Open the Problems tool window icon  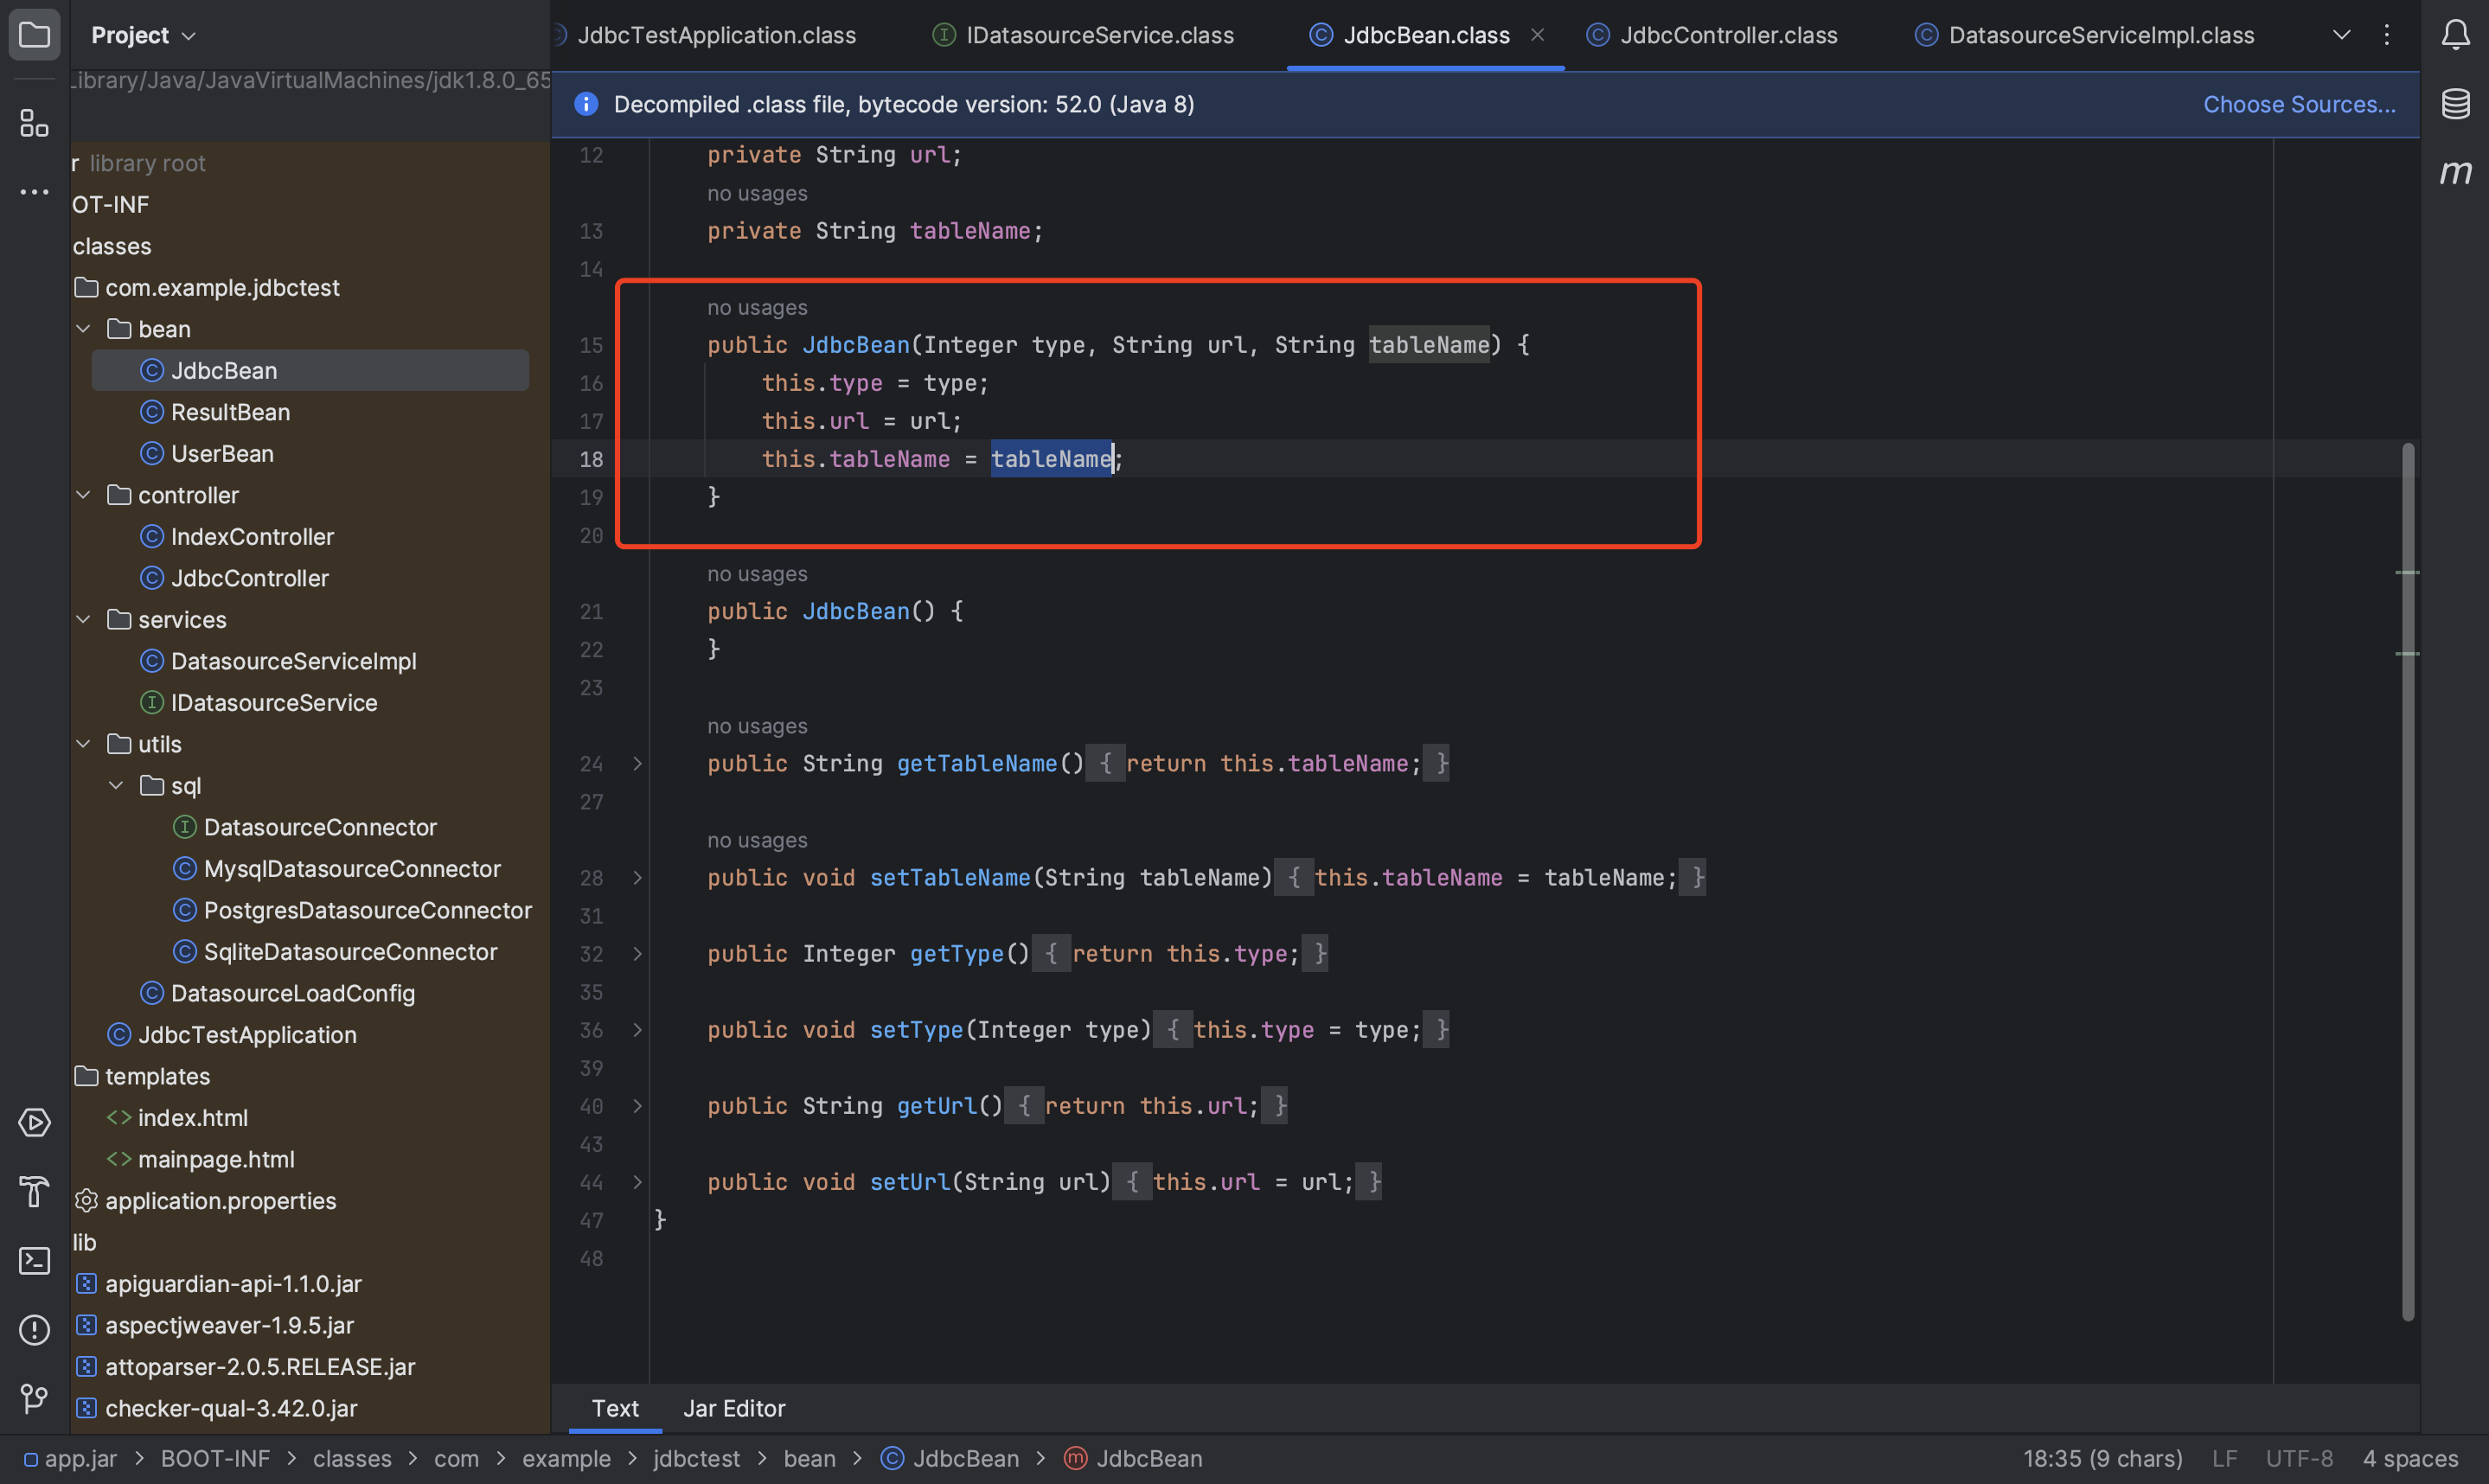(34, 1330)
